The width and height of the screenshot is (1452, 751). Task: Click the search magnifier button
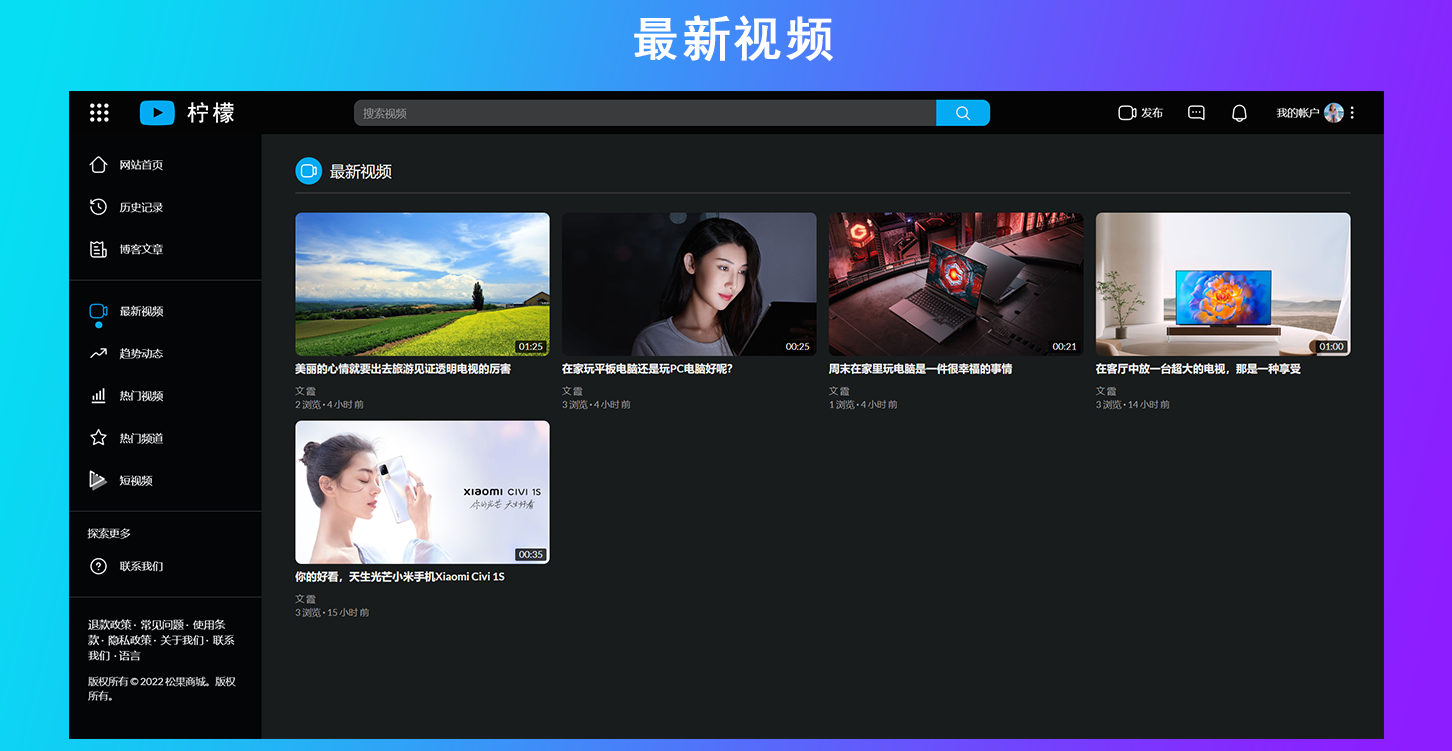coord(963,113)
